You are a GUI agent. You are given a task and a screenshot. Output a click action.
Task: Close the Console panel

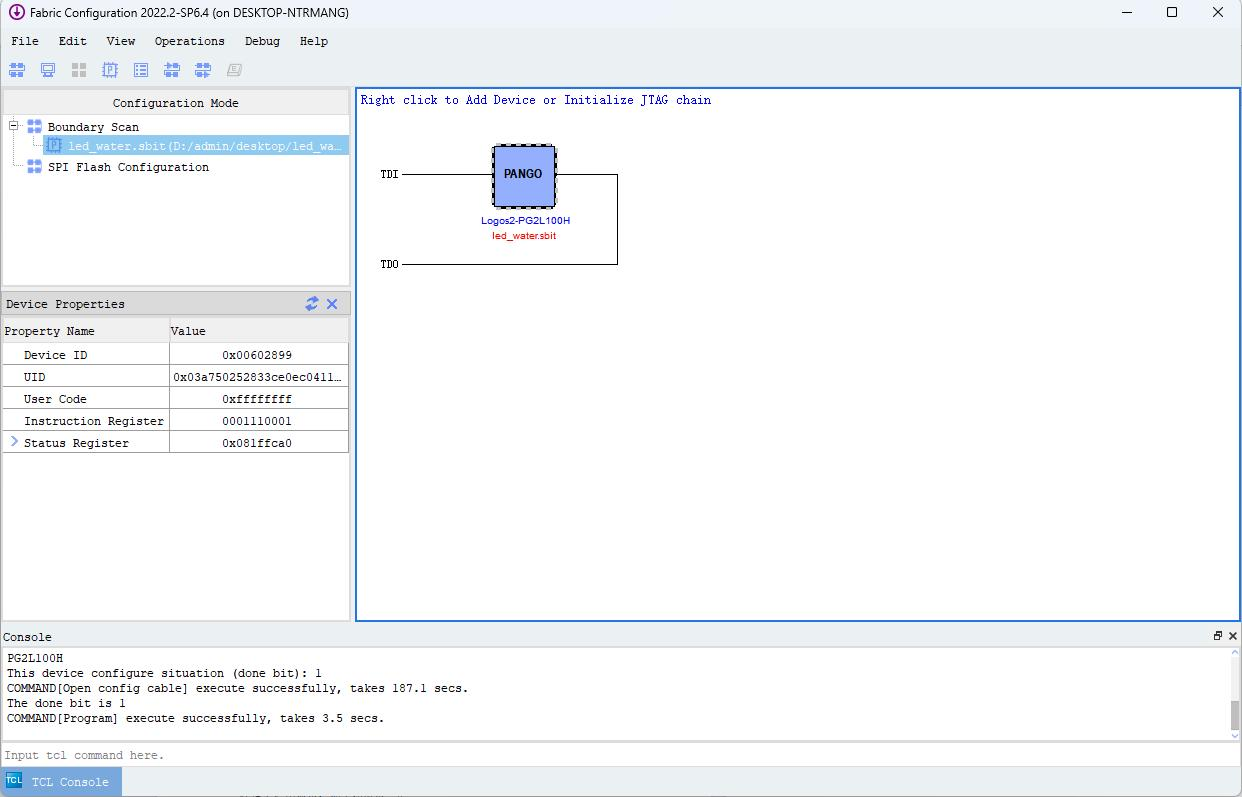(x=1233, y=636)
